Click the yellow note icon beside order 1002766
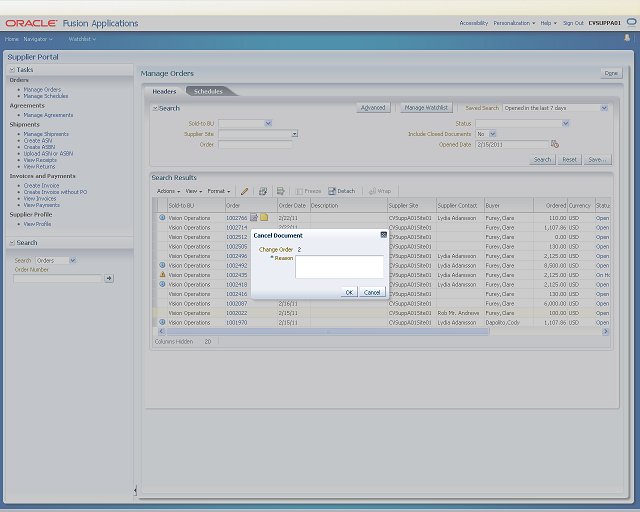 (x=264, y=217)
